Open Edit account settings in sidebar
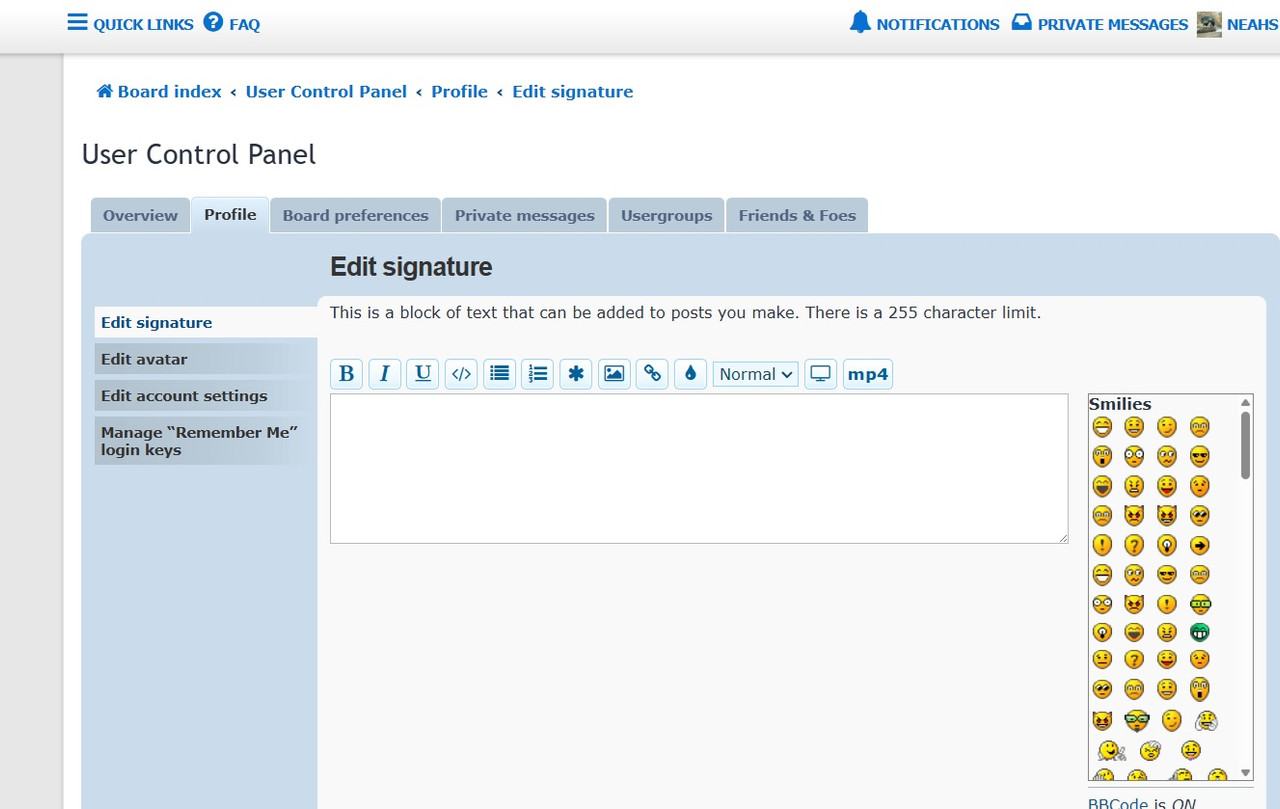 point(206,396)
